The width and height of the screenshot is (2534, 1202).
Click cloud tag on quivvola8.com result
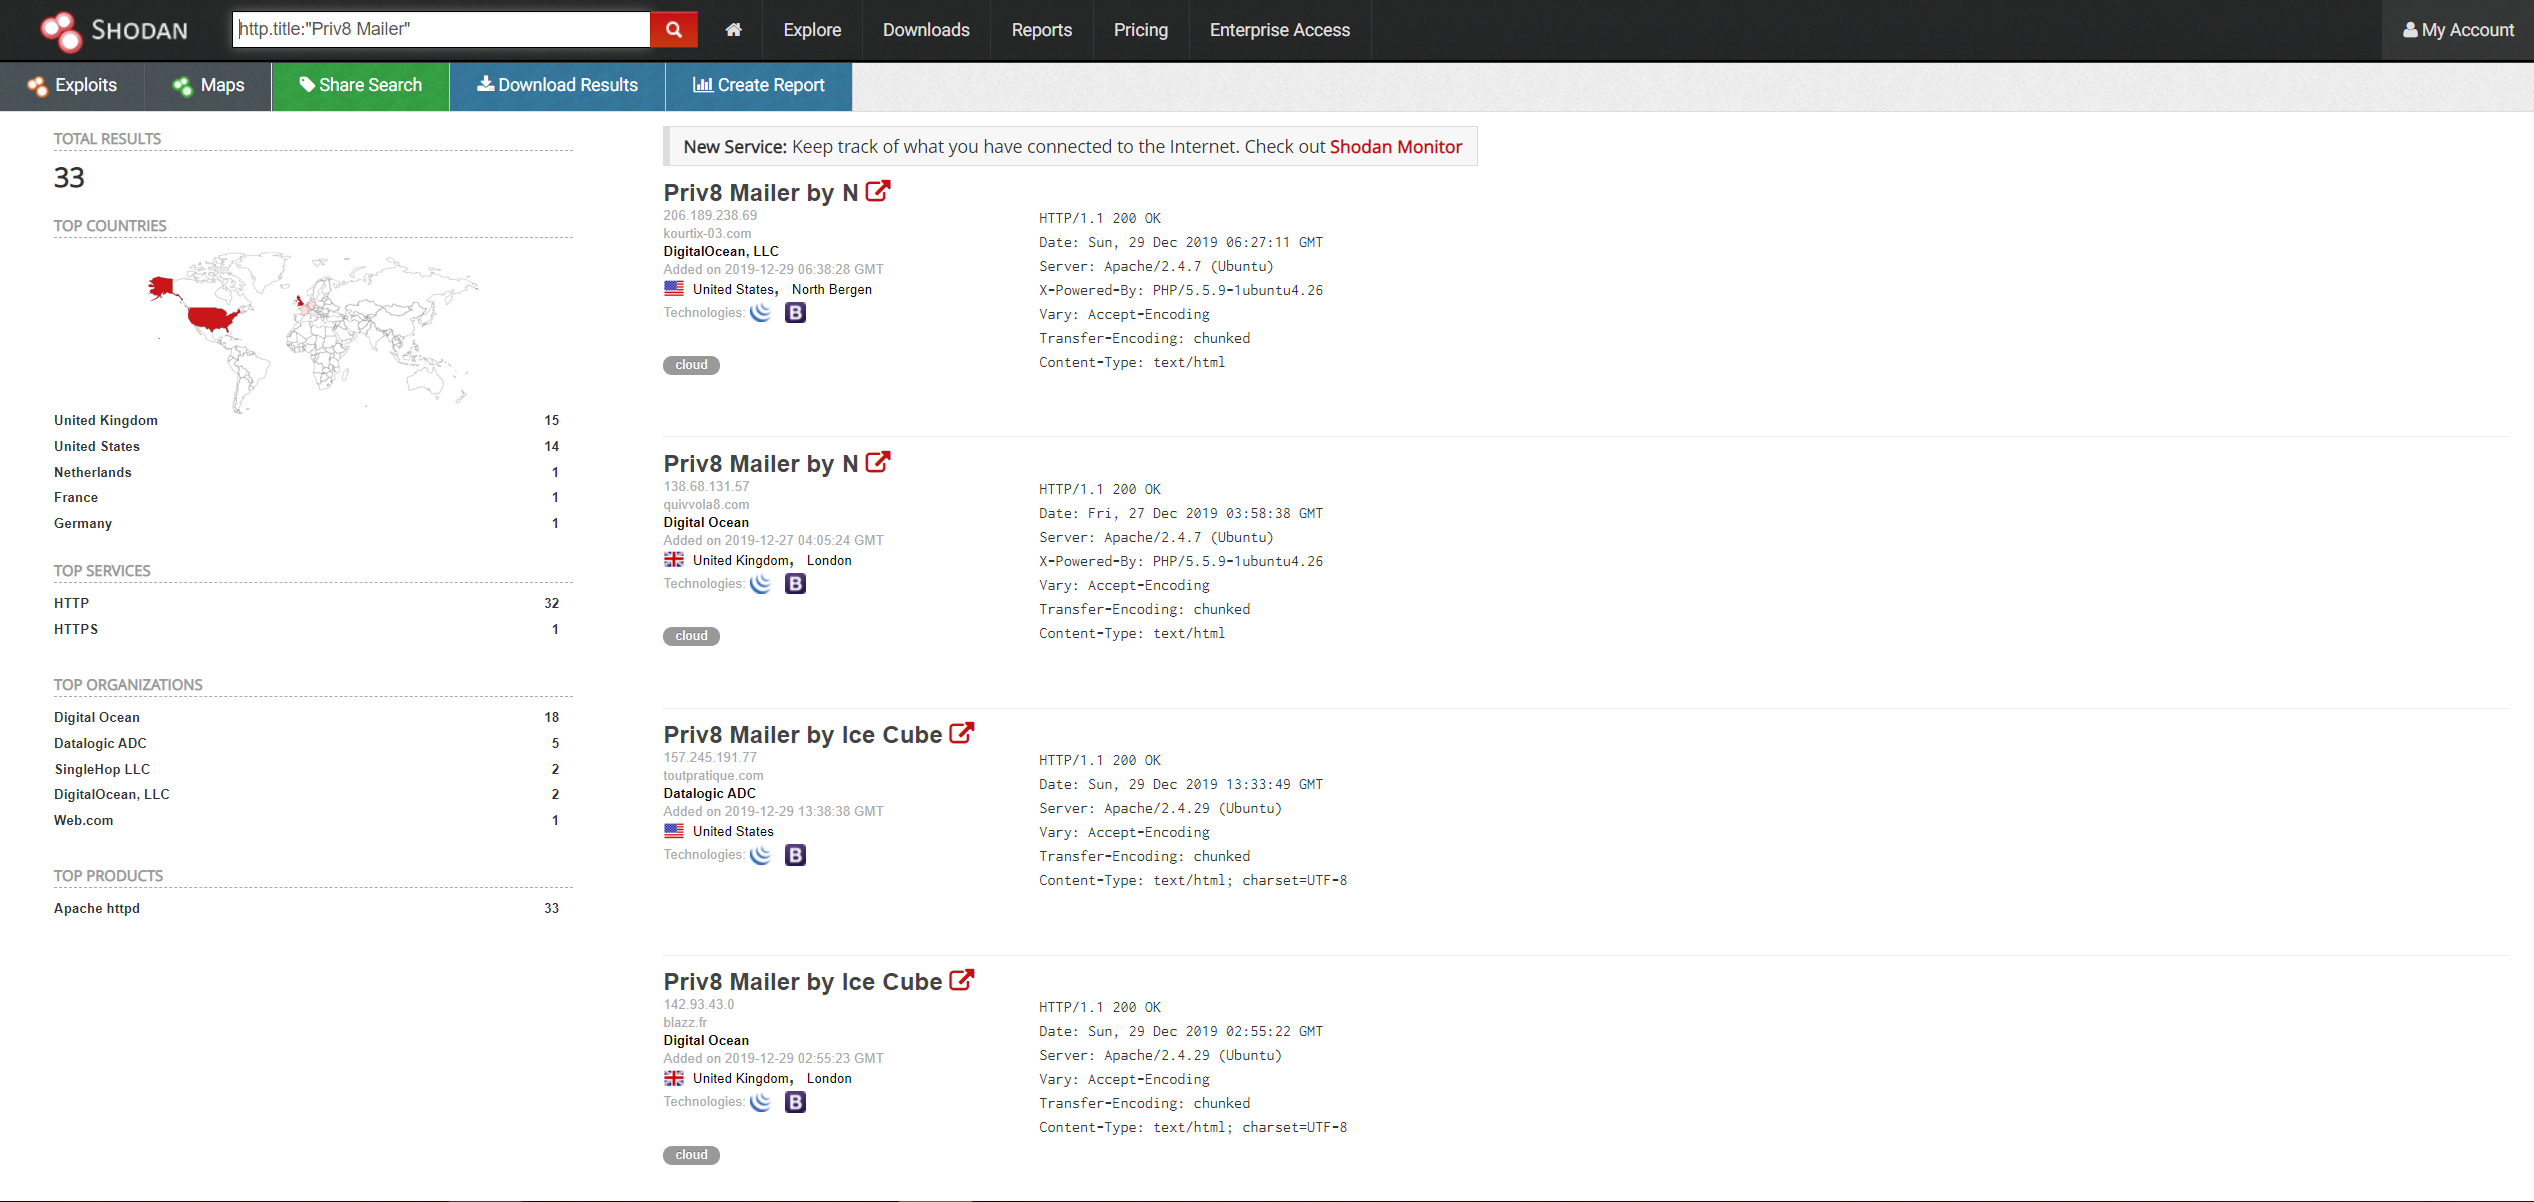click(x=691, y=636)
